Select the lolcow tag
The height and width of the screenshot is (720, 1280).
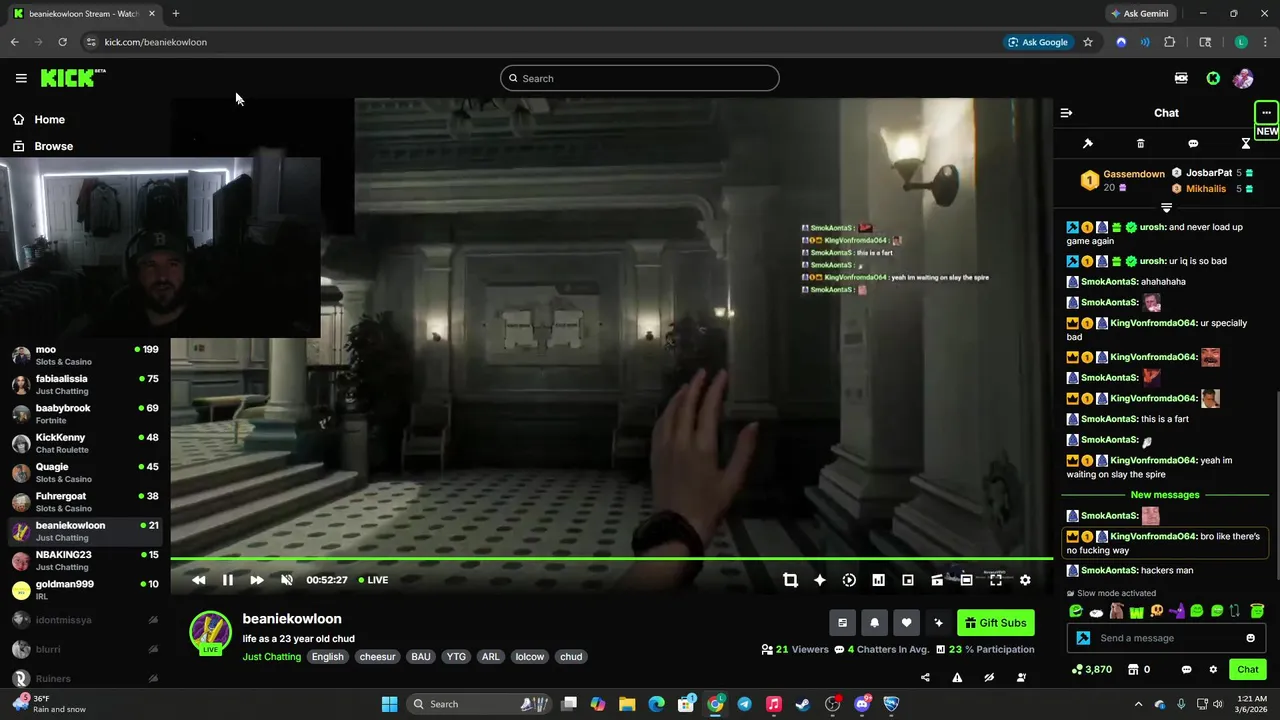[x=530, y=657]
